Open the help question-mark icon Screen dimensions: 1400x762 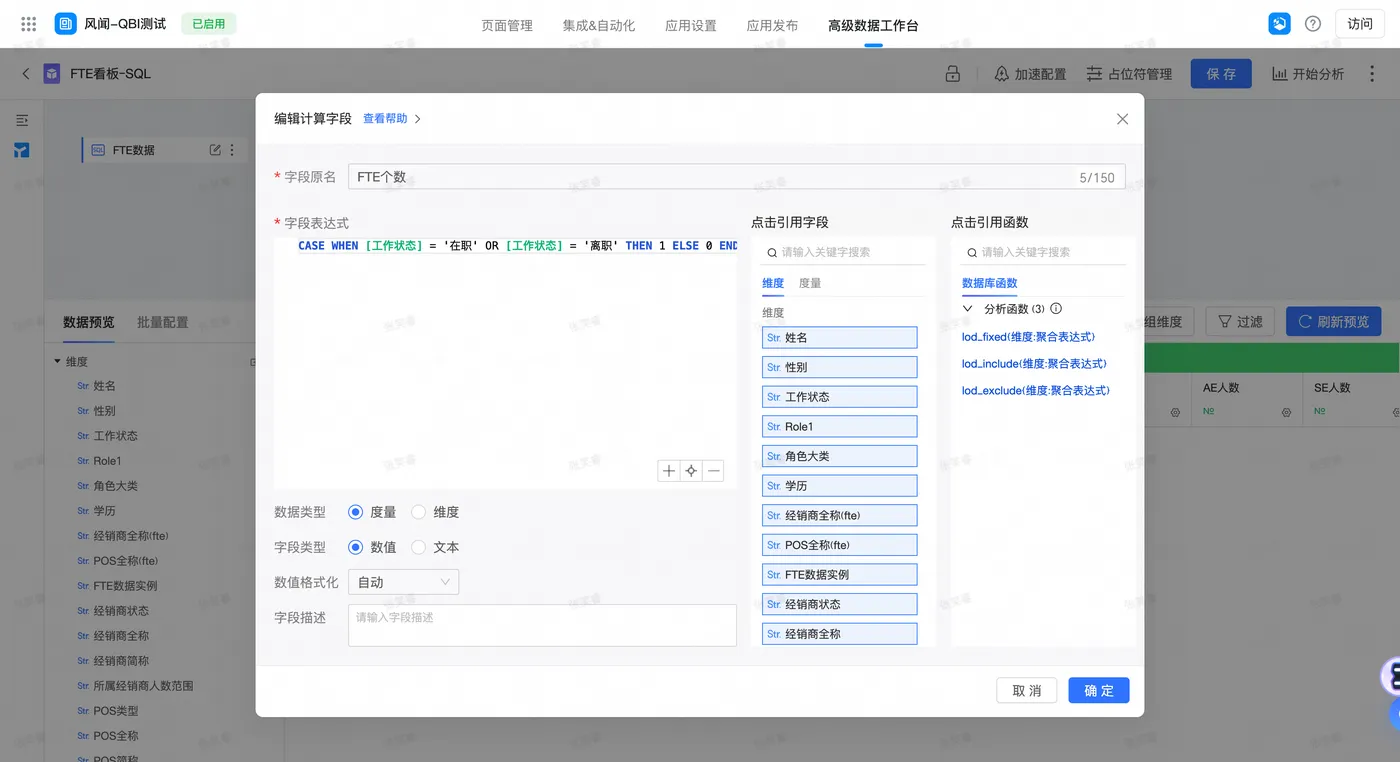coord(1313,24)
